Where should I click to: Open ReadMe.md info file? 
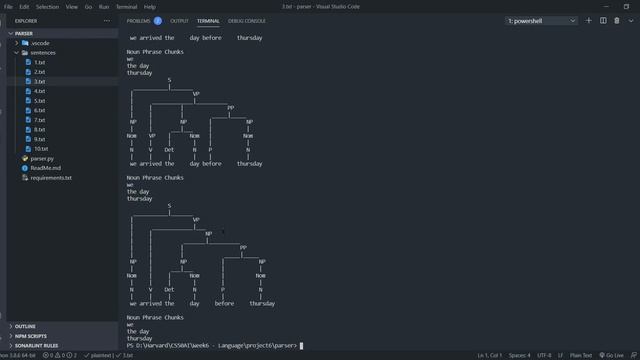(x=45, y=168)
